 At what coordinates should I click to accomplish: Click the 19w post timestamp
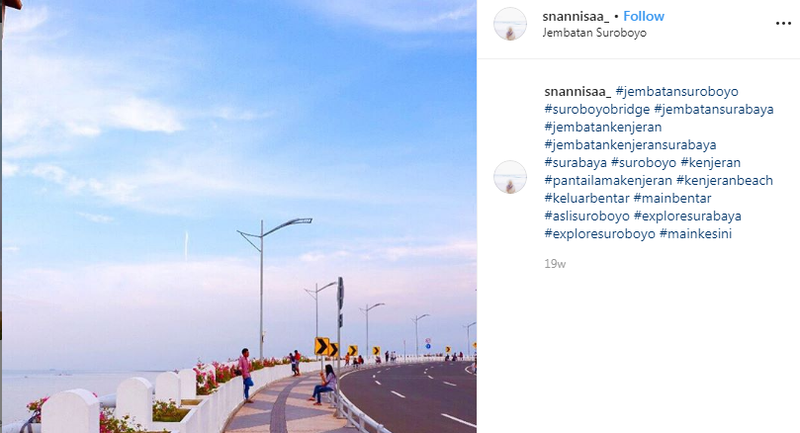[555, 264]
